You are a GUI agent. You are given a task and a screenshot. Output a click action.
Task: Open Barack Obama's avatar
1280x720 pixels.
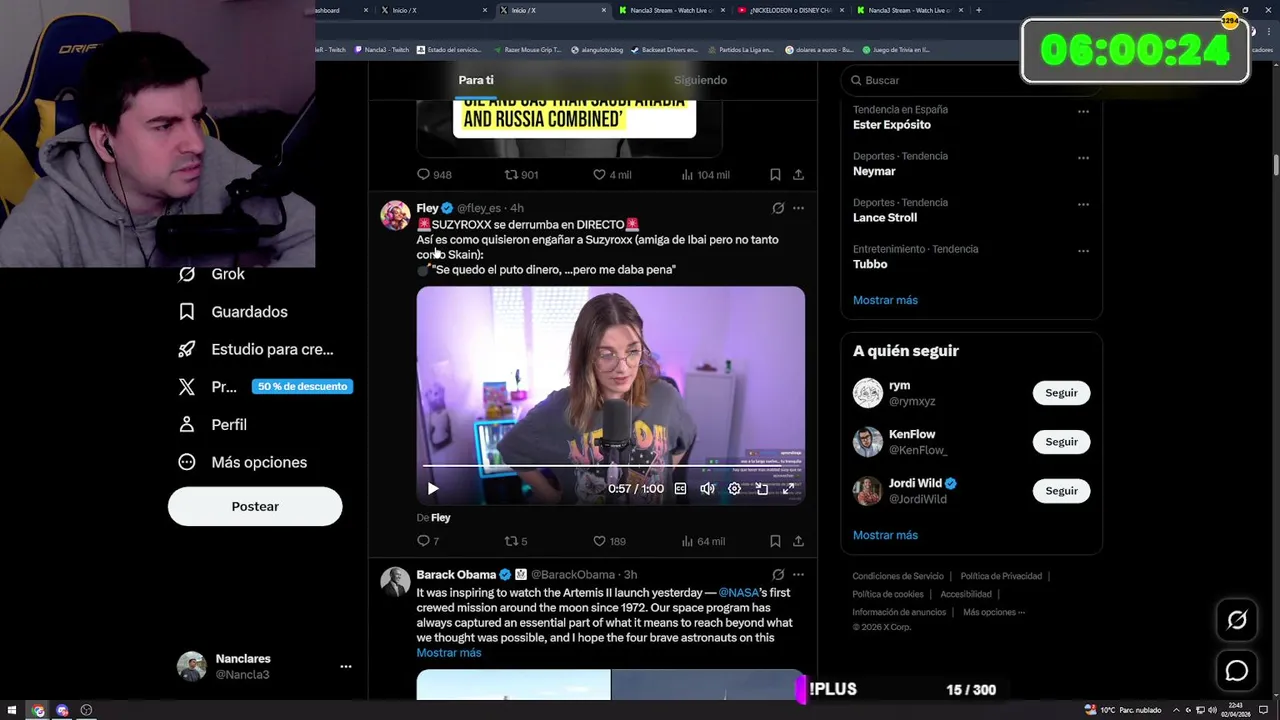pos(395,582)
